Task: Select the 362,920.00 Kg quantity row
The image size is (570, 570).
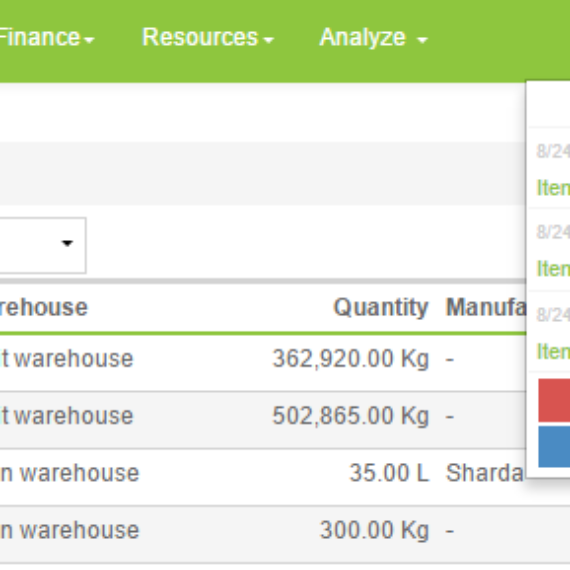Action: coord(263,359)
